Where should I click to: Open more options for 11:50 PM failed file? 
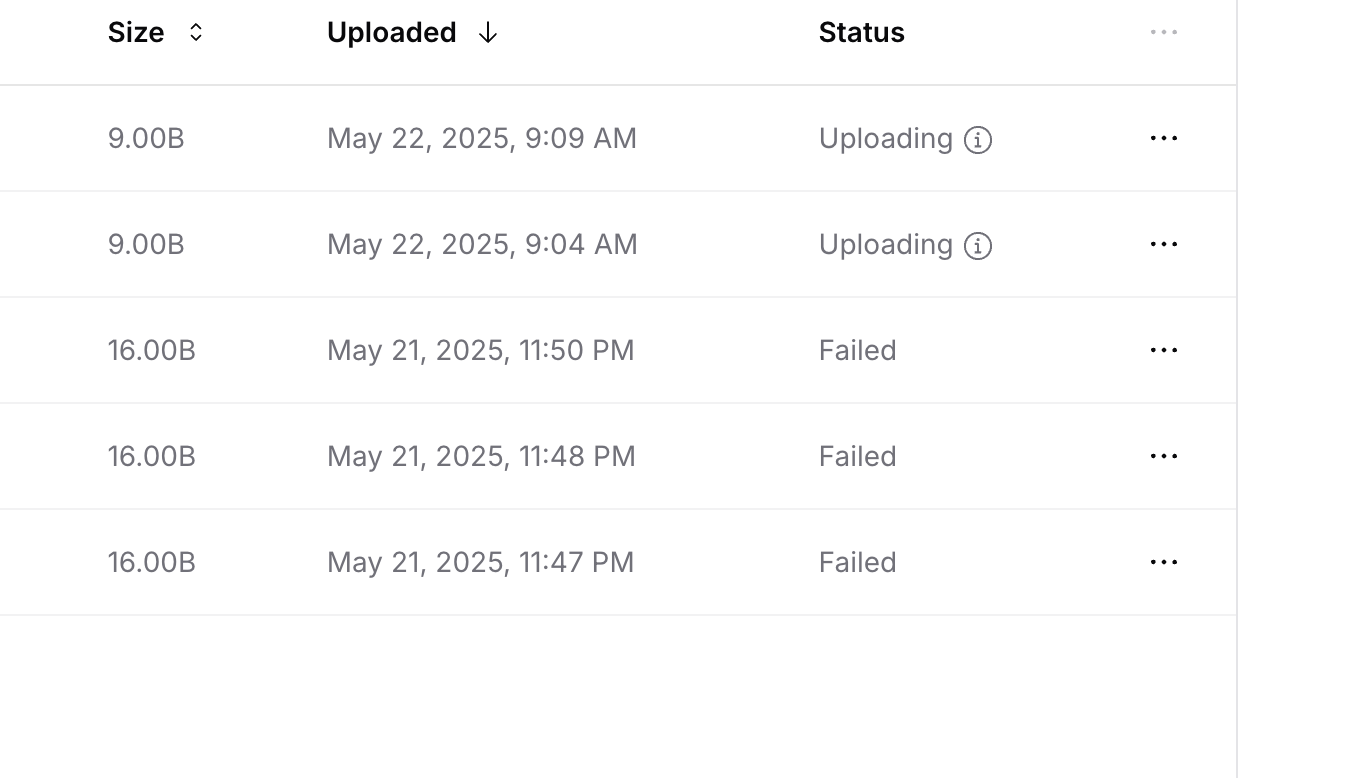(x=1163, y=350)
